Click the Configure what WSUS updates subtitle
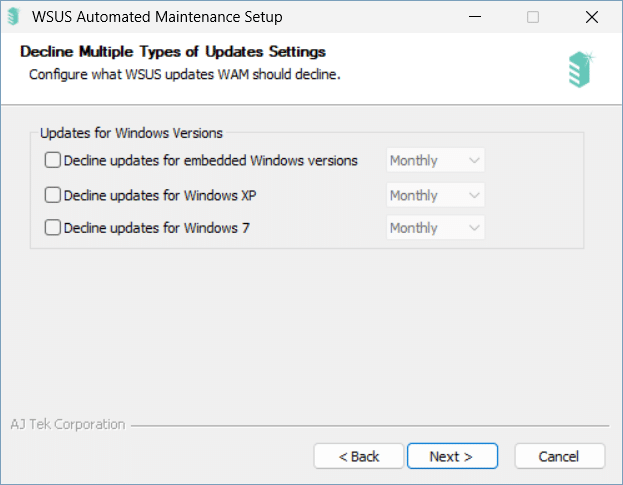 [x=185, y=74]
